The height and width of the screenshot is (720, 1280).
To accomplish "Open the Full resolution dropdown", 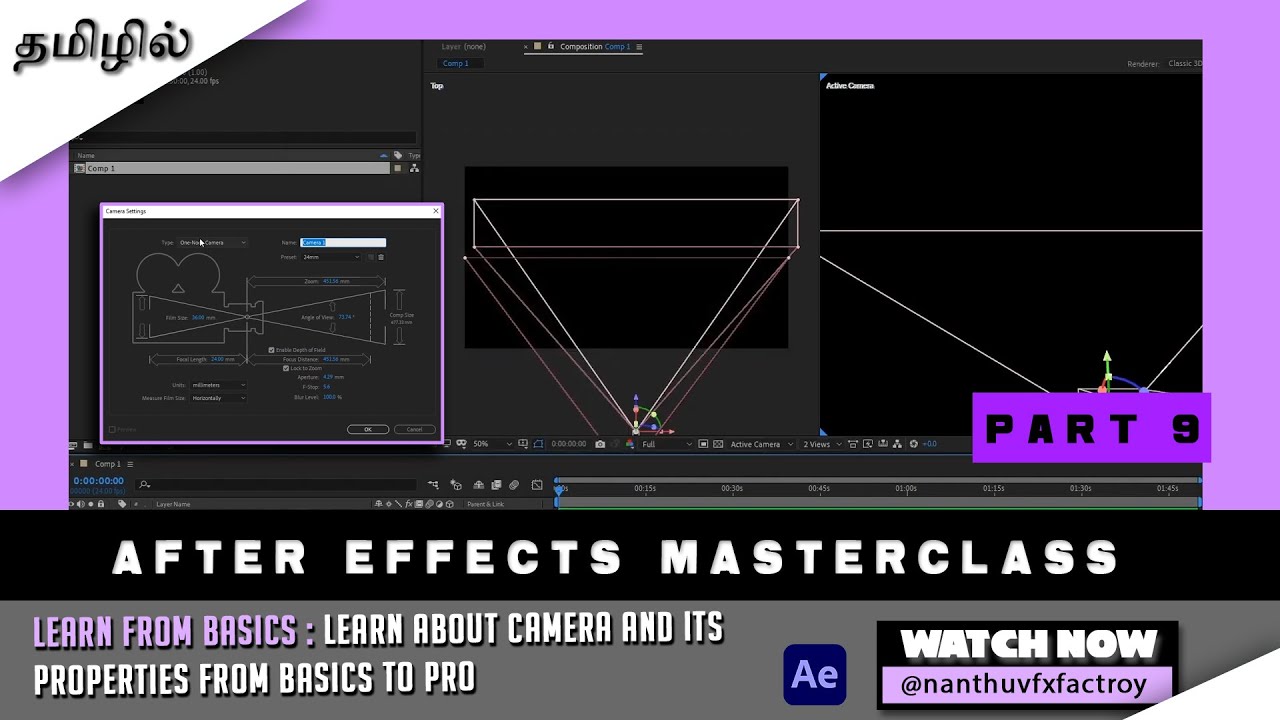I will click(x=666, y=444).
